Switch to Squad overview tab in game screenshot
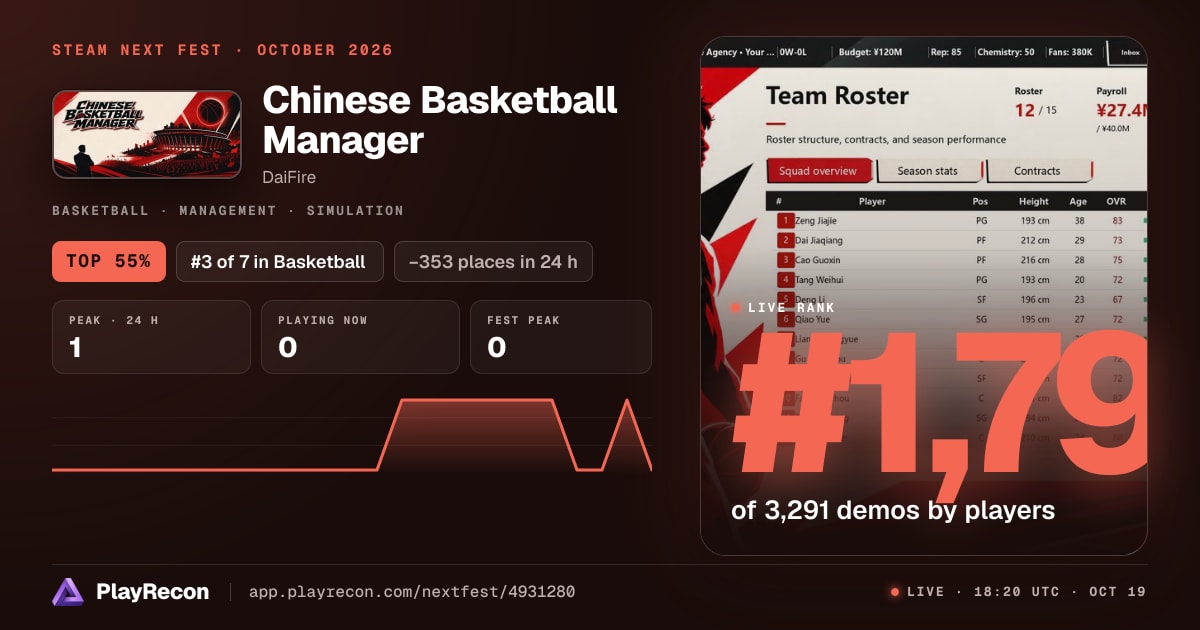The height and width of the screenshot is (630, 1200). pos(818,171)
